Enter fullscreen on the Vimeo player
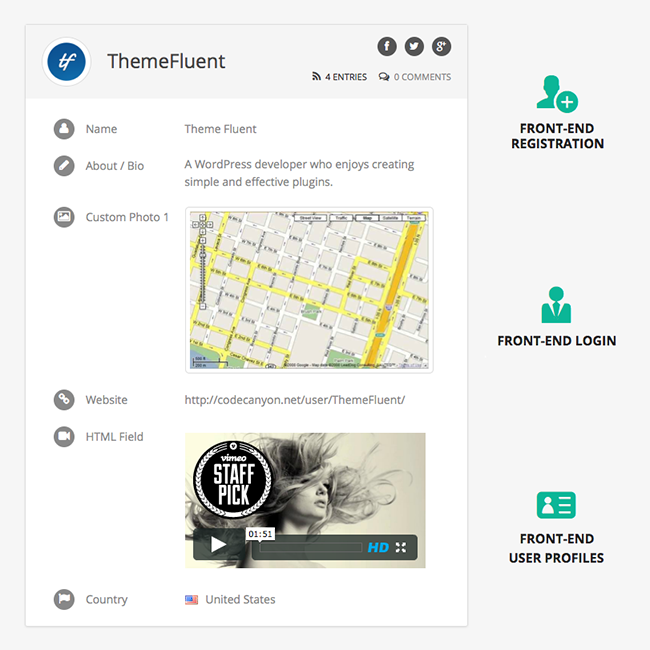Screen dimensions: 650x650 pos(401,548)
